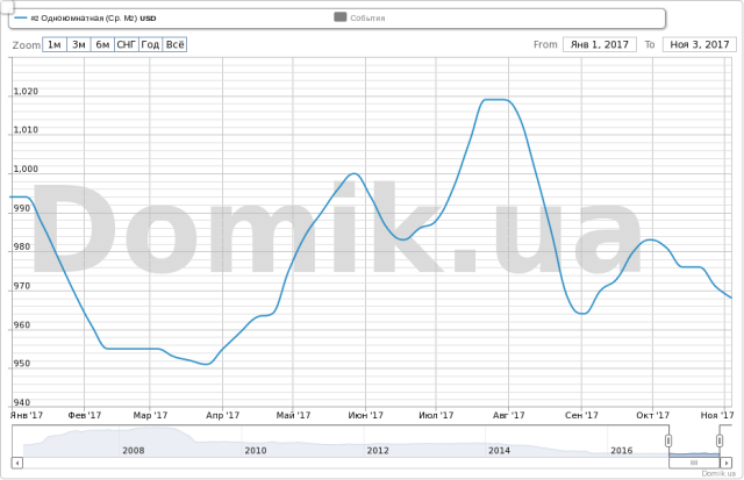744x480 pixels.
Task: Click the Сен '17 axis label
Action: pyautogui.click(x=581, y=415)
